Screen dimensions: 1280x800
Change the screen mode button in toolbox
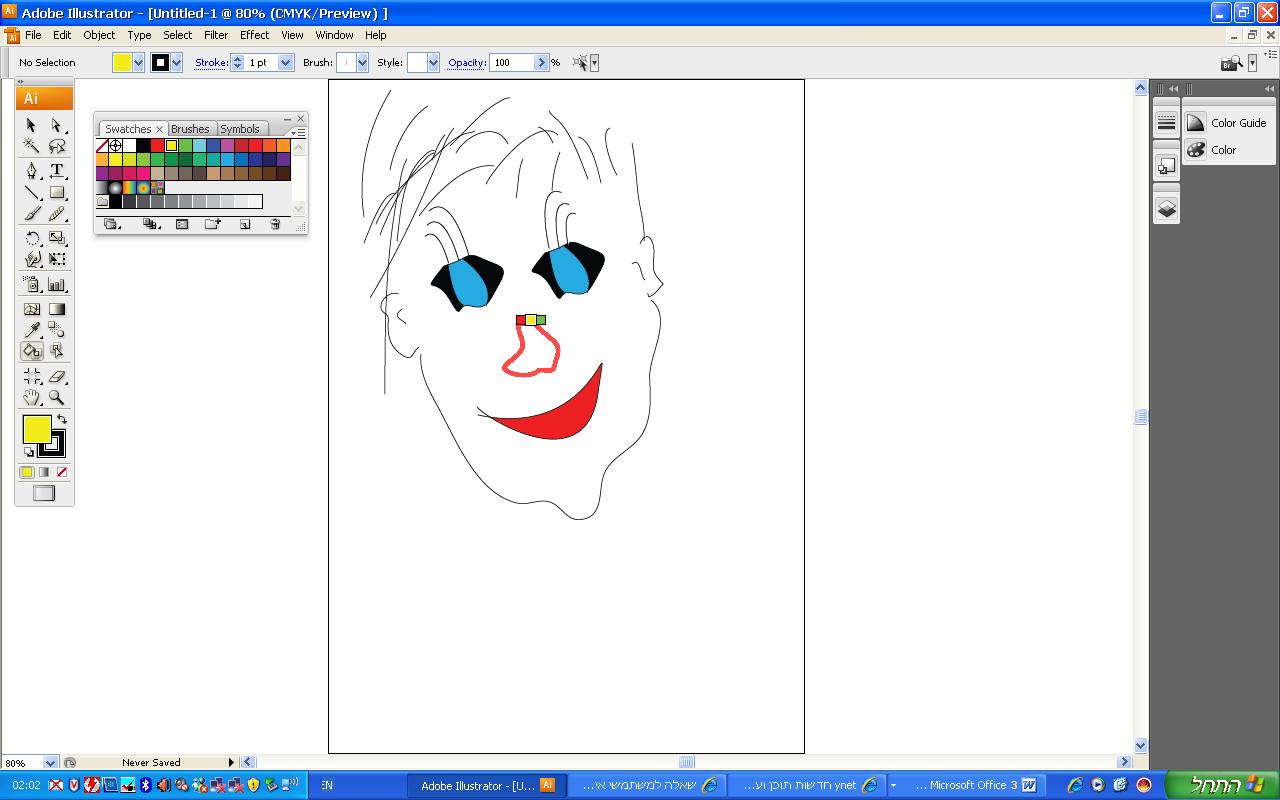pyautogui.click(x=44, y=493)
